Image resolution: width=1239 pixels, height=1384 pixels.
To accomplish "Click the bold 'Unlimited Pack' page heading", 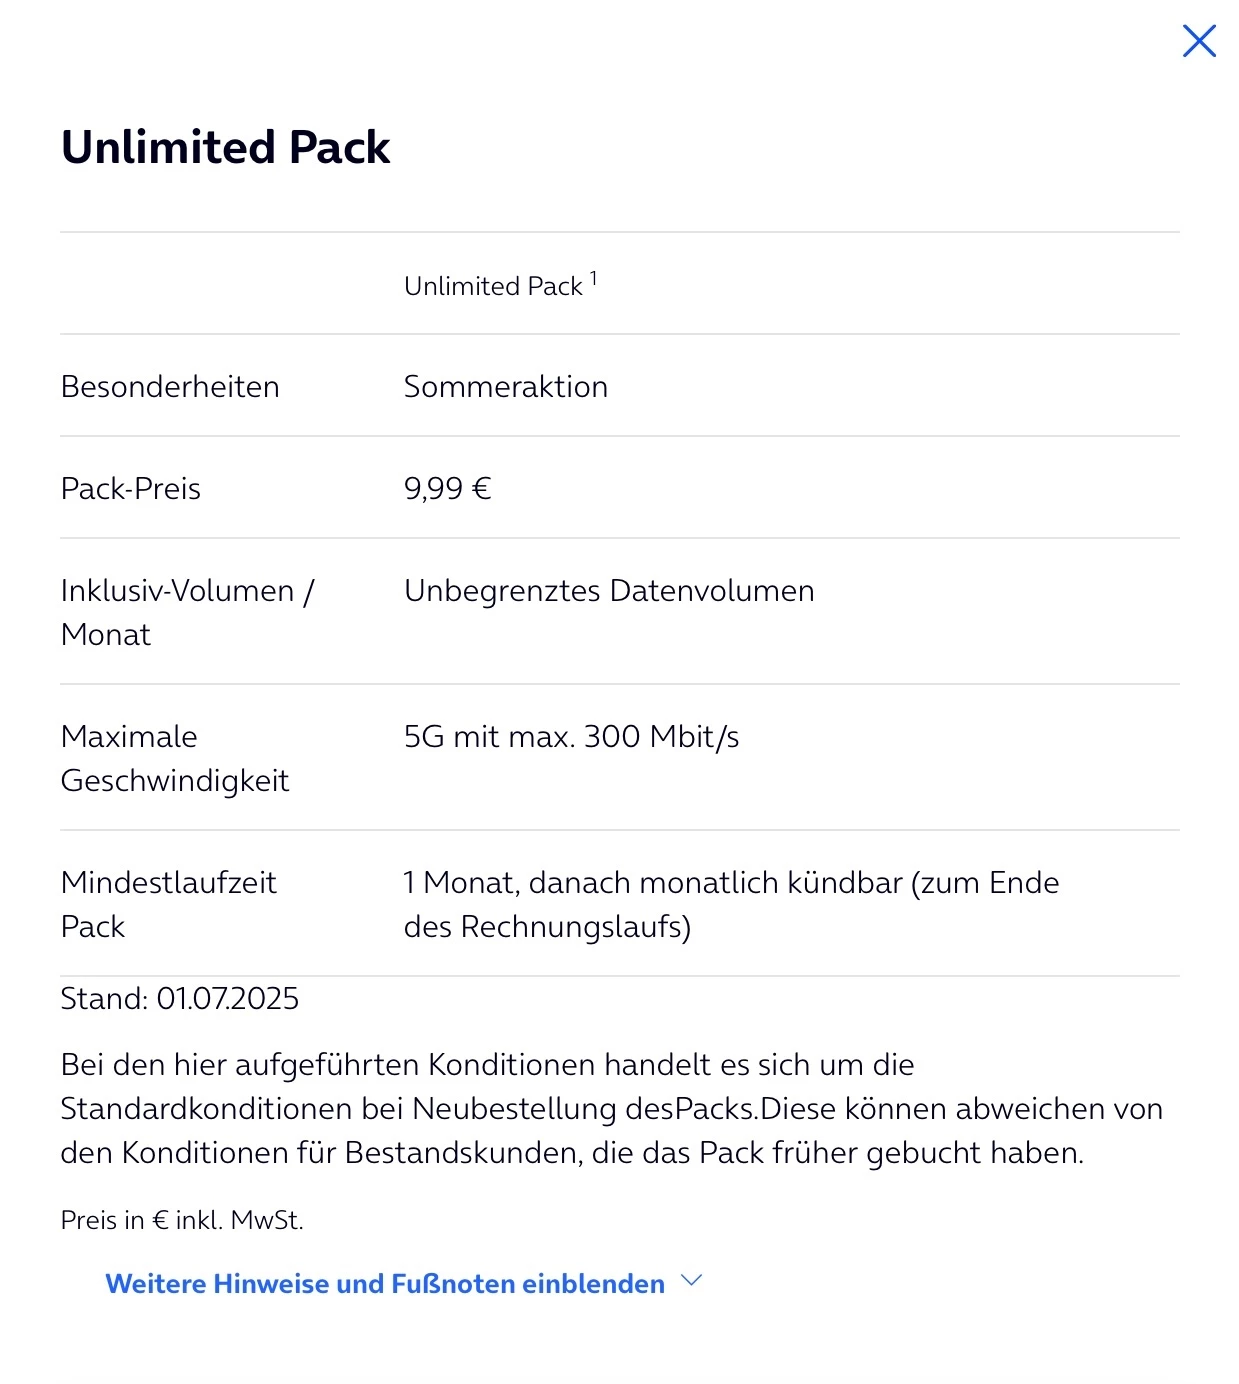I will 225,147.
